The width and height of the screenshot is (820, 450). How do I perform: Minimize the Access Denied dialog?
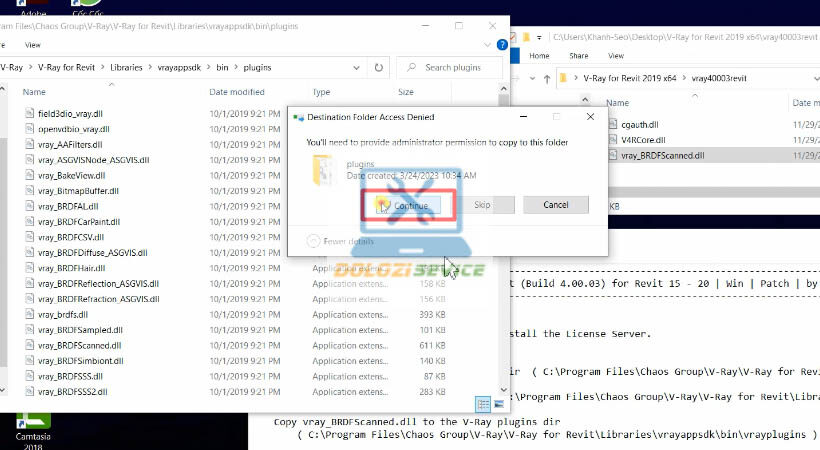click(523, 117)
